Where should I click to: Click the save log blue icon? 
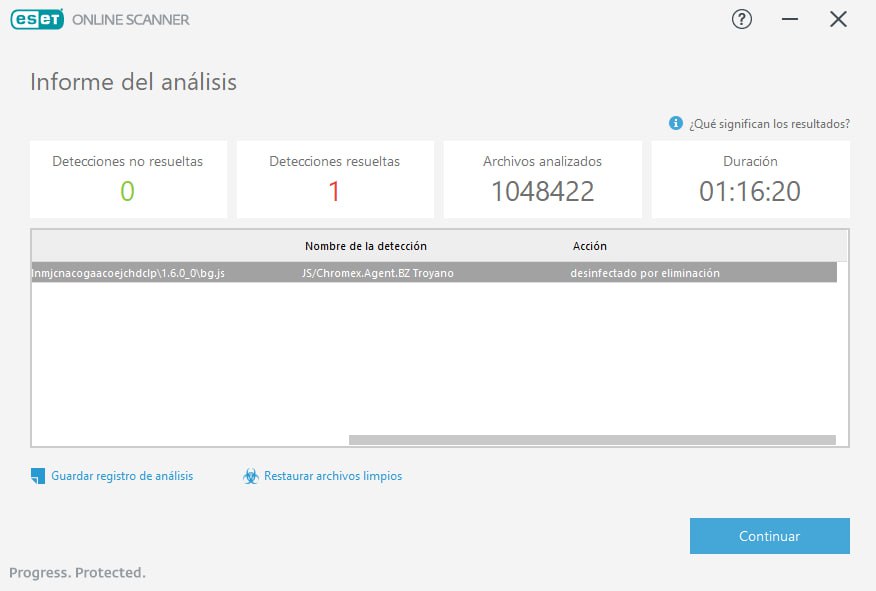click(x=37, y=476)
